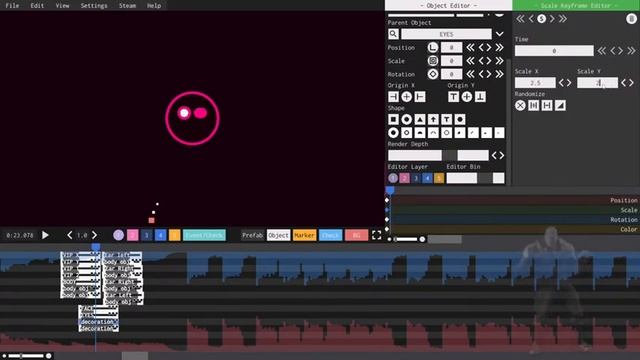640x360 pixels.
Task: Toggle parent Scale inheritance icon
Action: [x=433, y=61]
